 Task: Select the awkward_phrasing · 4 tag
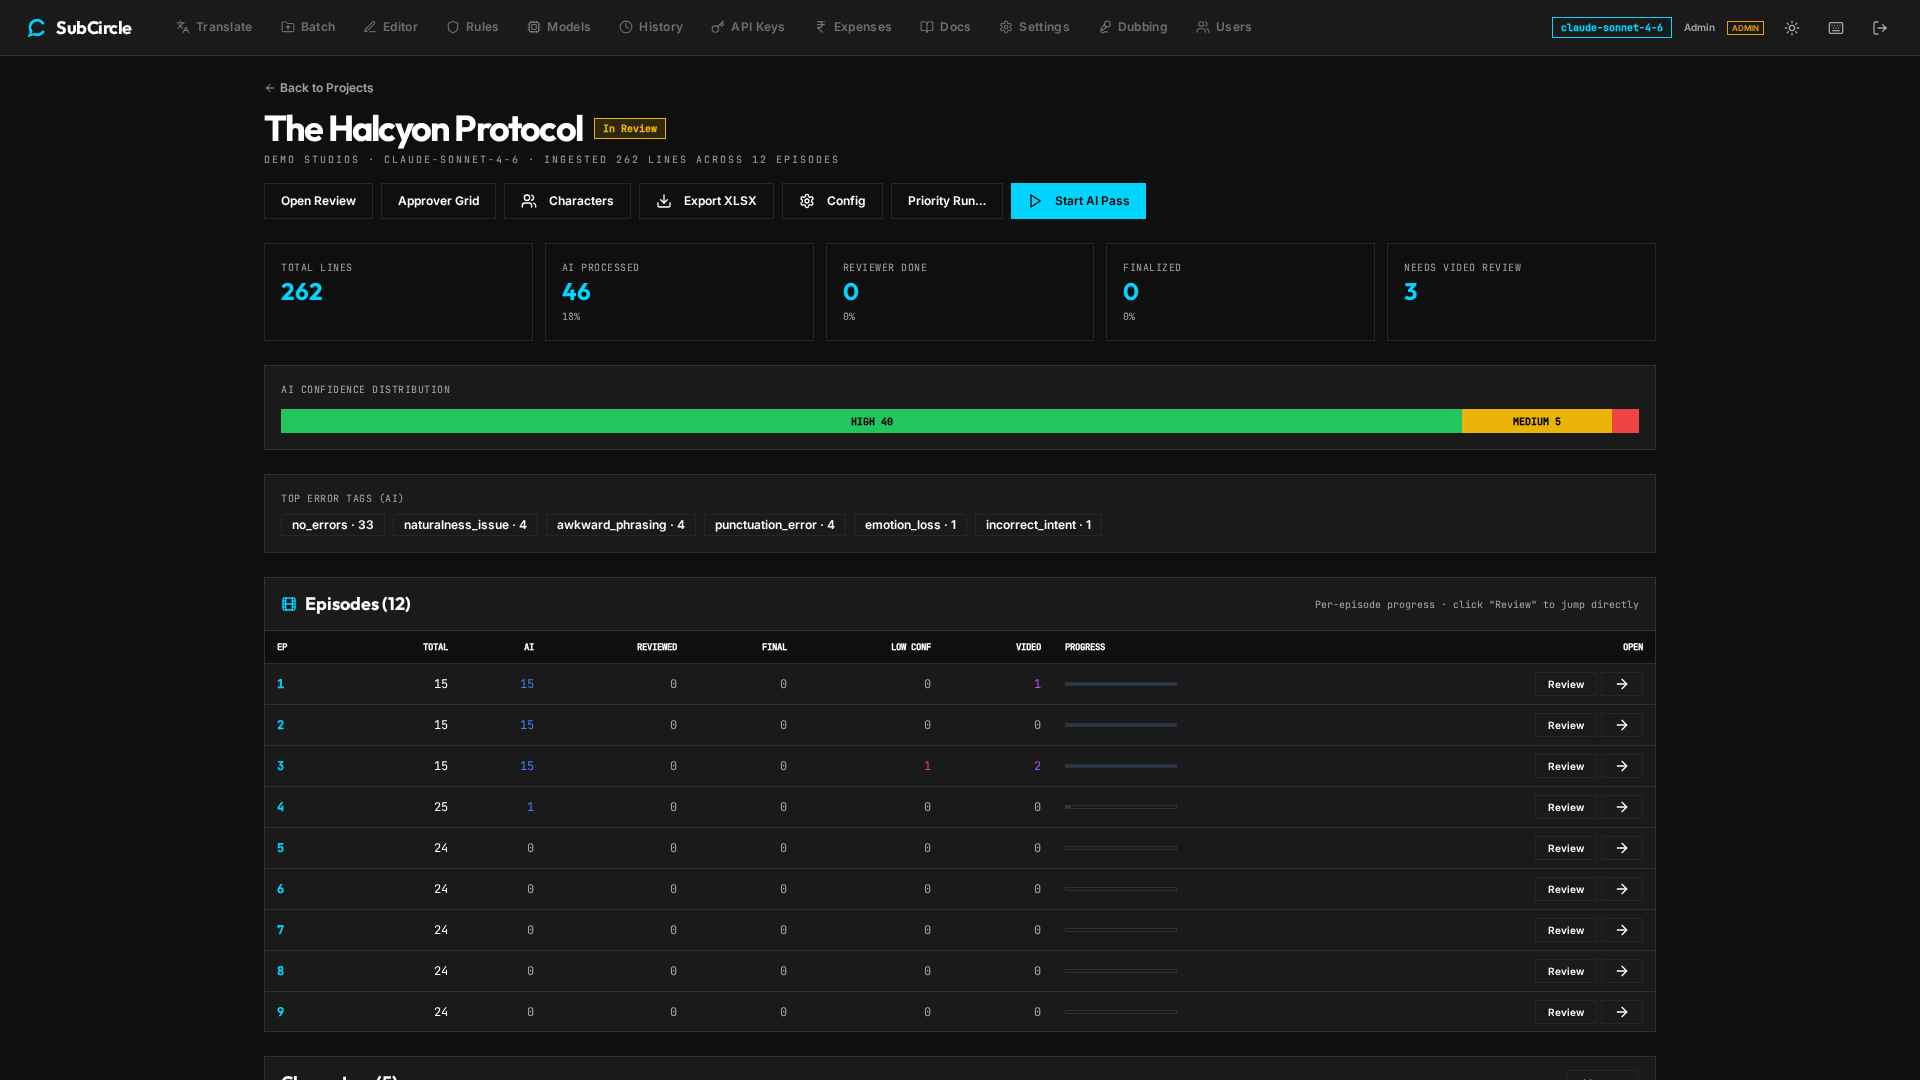[x=621, y=525]
